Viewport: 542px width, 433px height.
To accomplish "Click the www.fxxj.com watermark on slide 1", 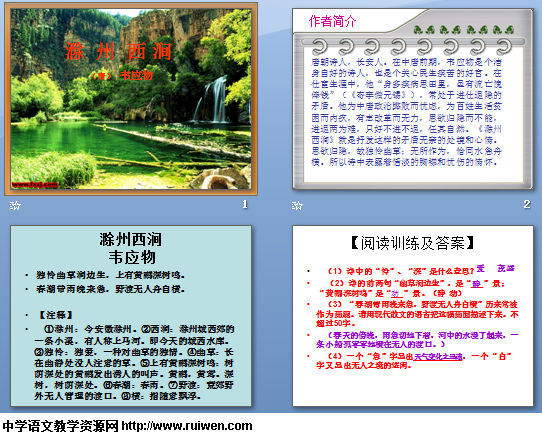I will point(35,184).
